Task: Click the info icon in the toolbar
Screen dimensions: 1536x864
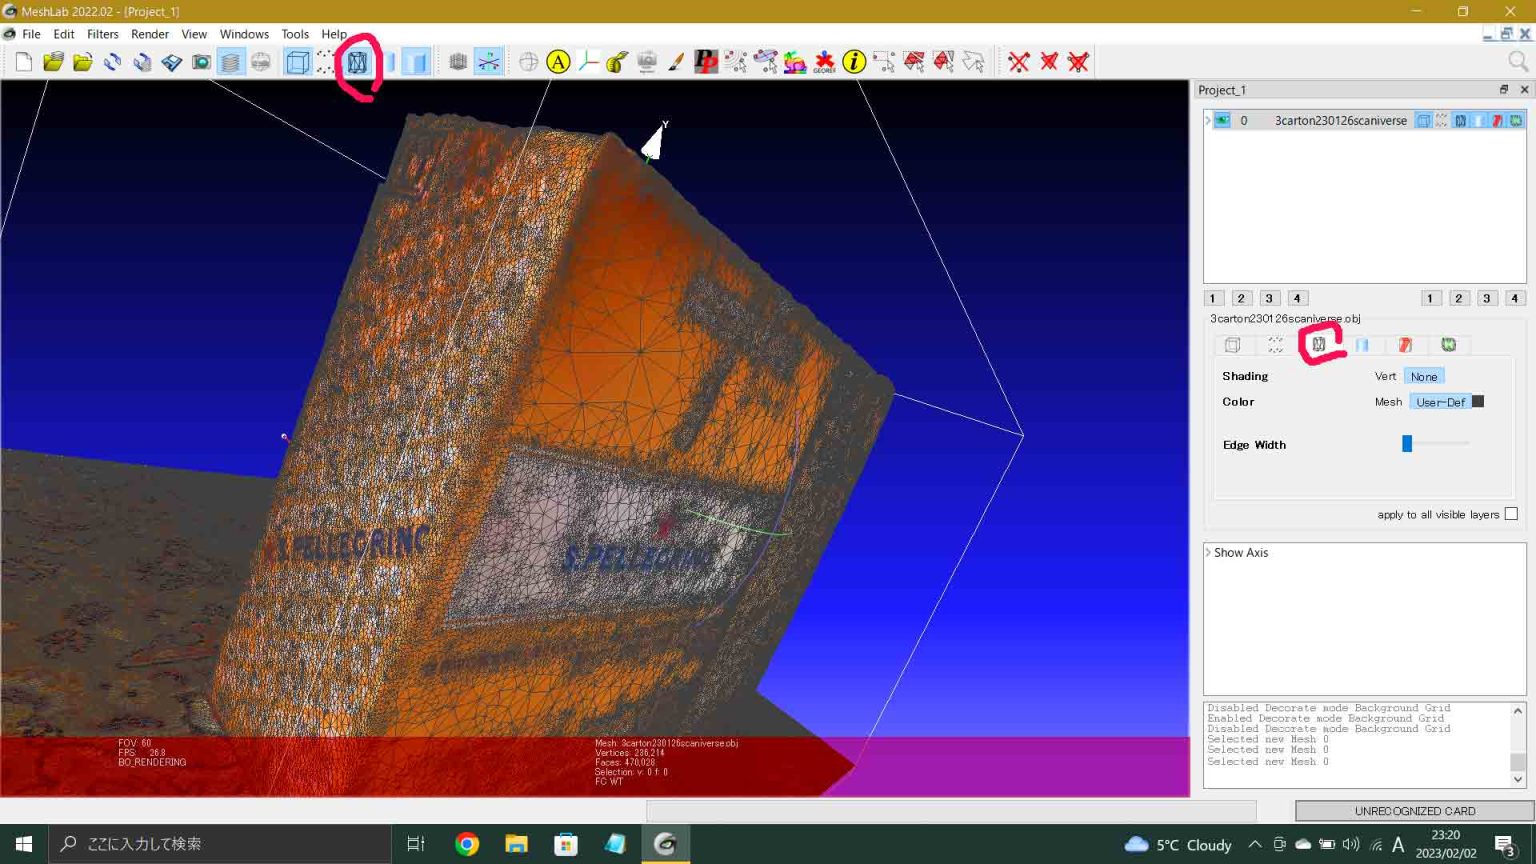Action: pos(852,61)
